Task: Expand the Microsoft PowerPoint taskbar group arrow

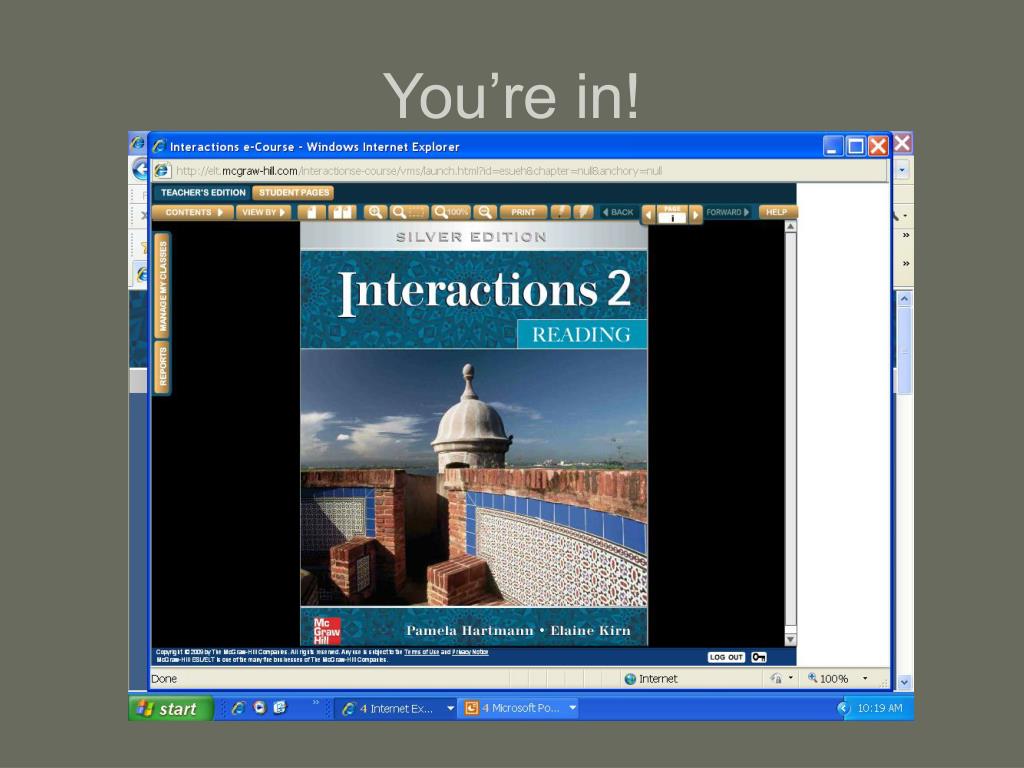Action: (573, 708)
